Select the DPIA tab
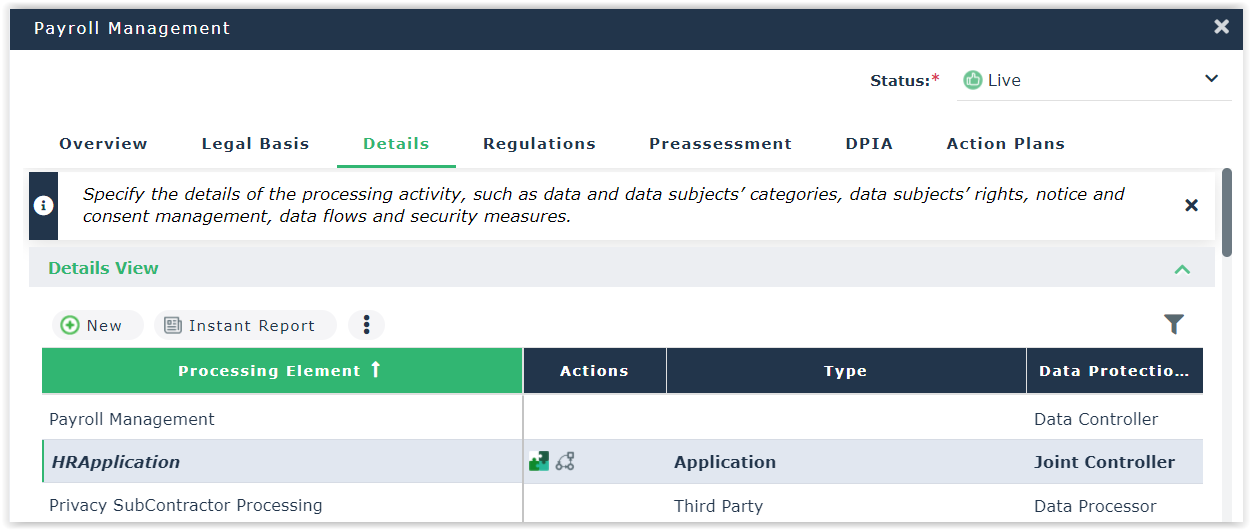Image resolution: width=1251 pixels, height=530 pixels. [869, 144]
